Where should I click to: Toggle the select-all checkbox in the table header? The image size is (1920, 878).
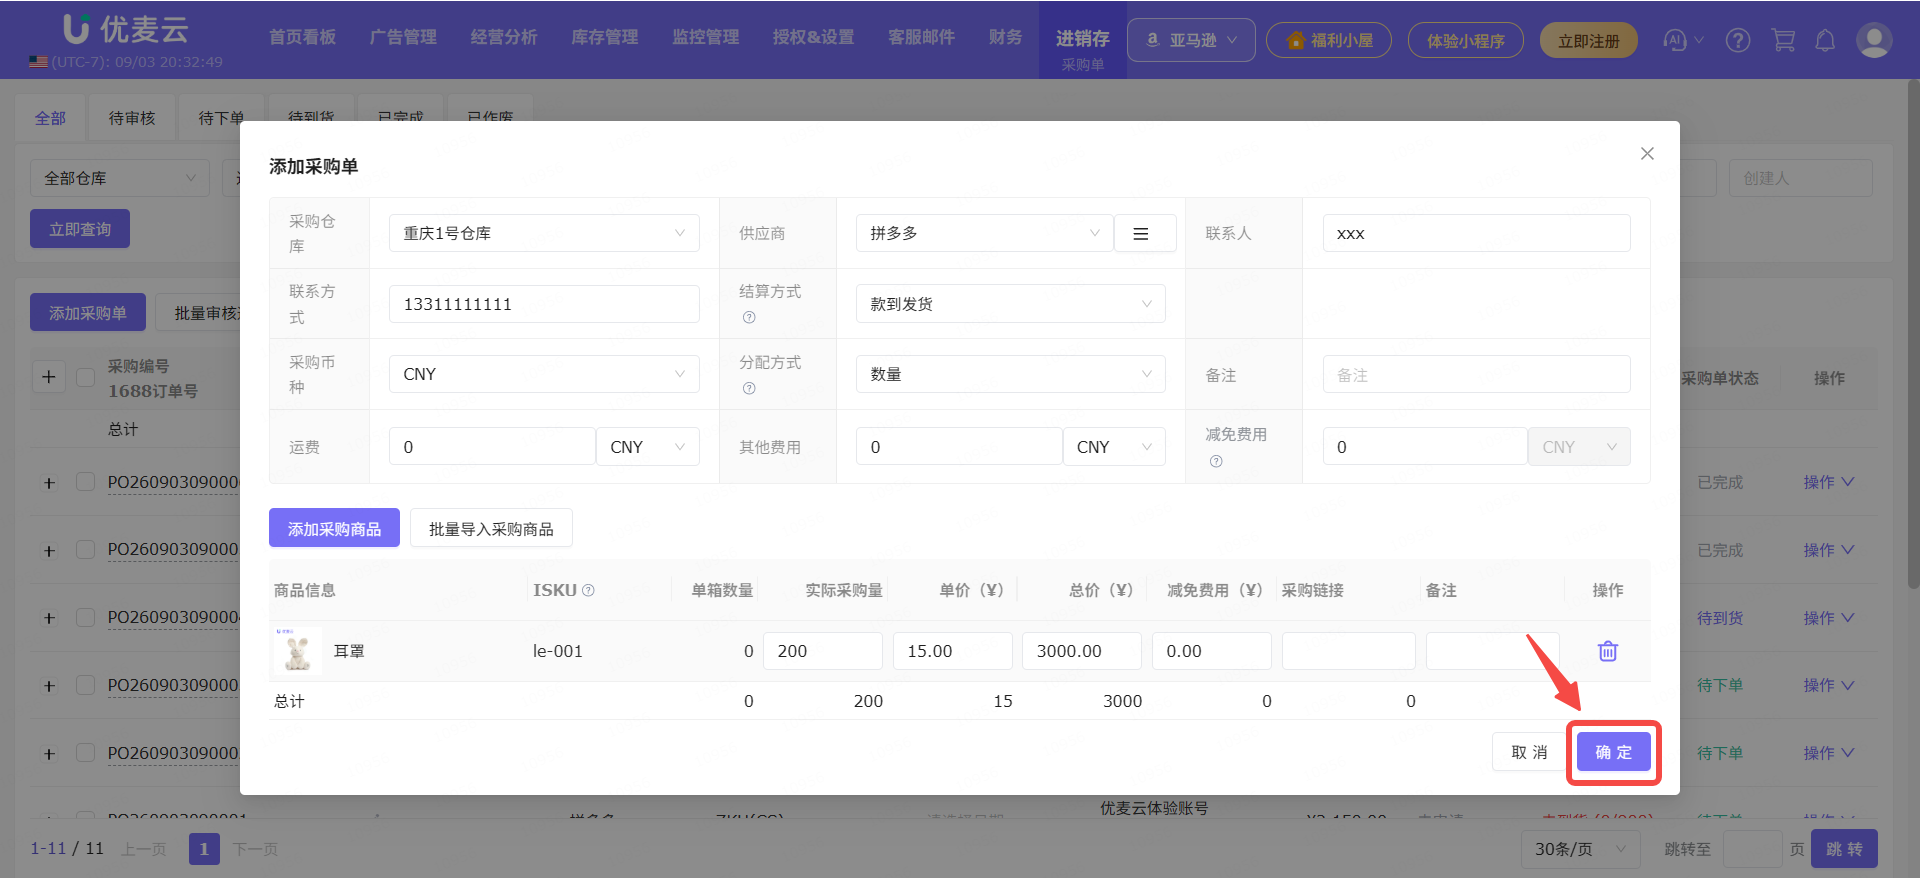pos(86,377)
